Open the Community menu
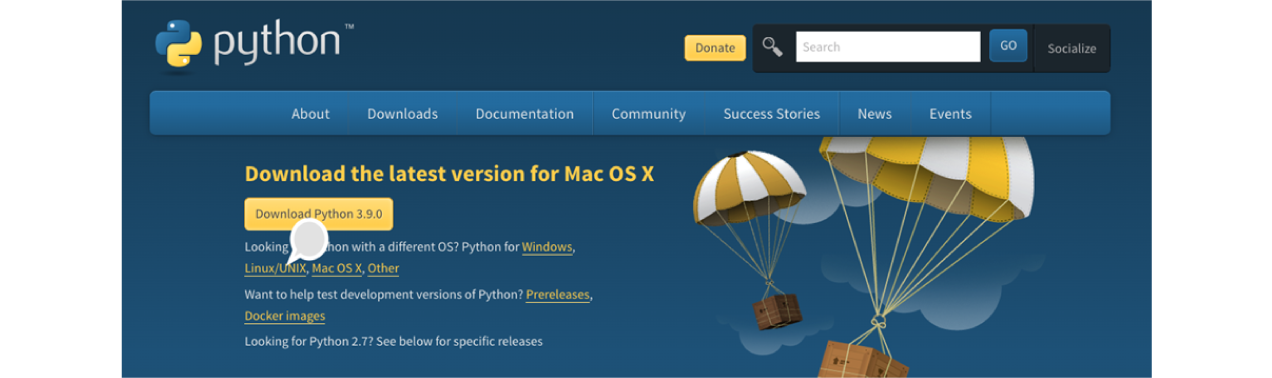This screenshot has height=378, width=1272. pyautogui.click(x=649, y=114)
